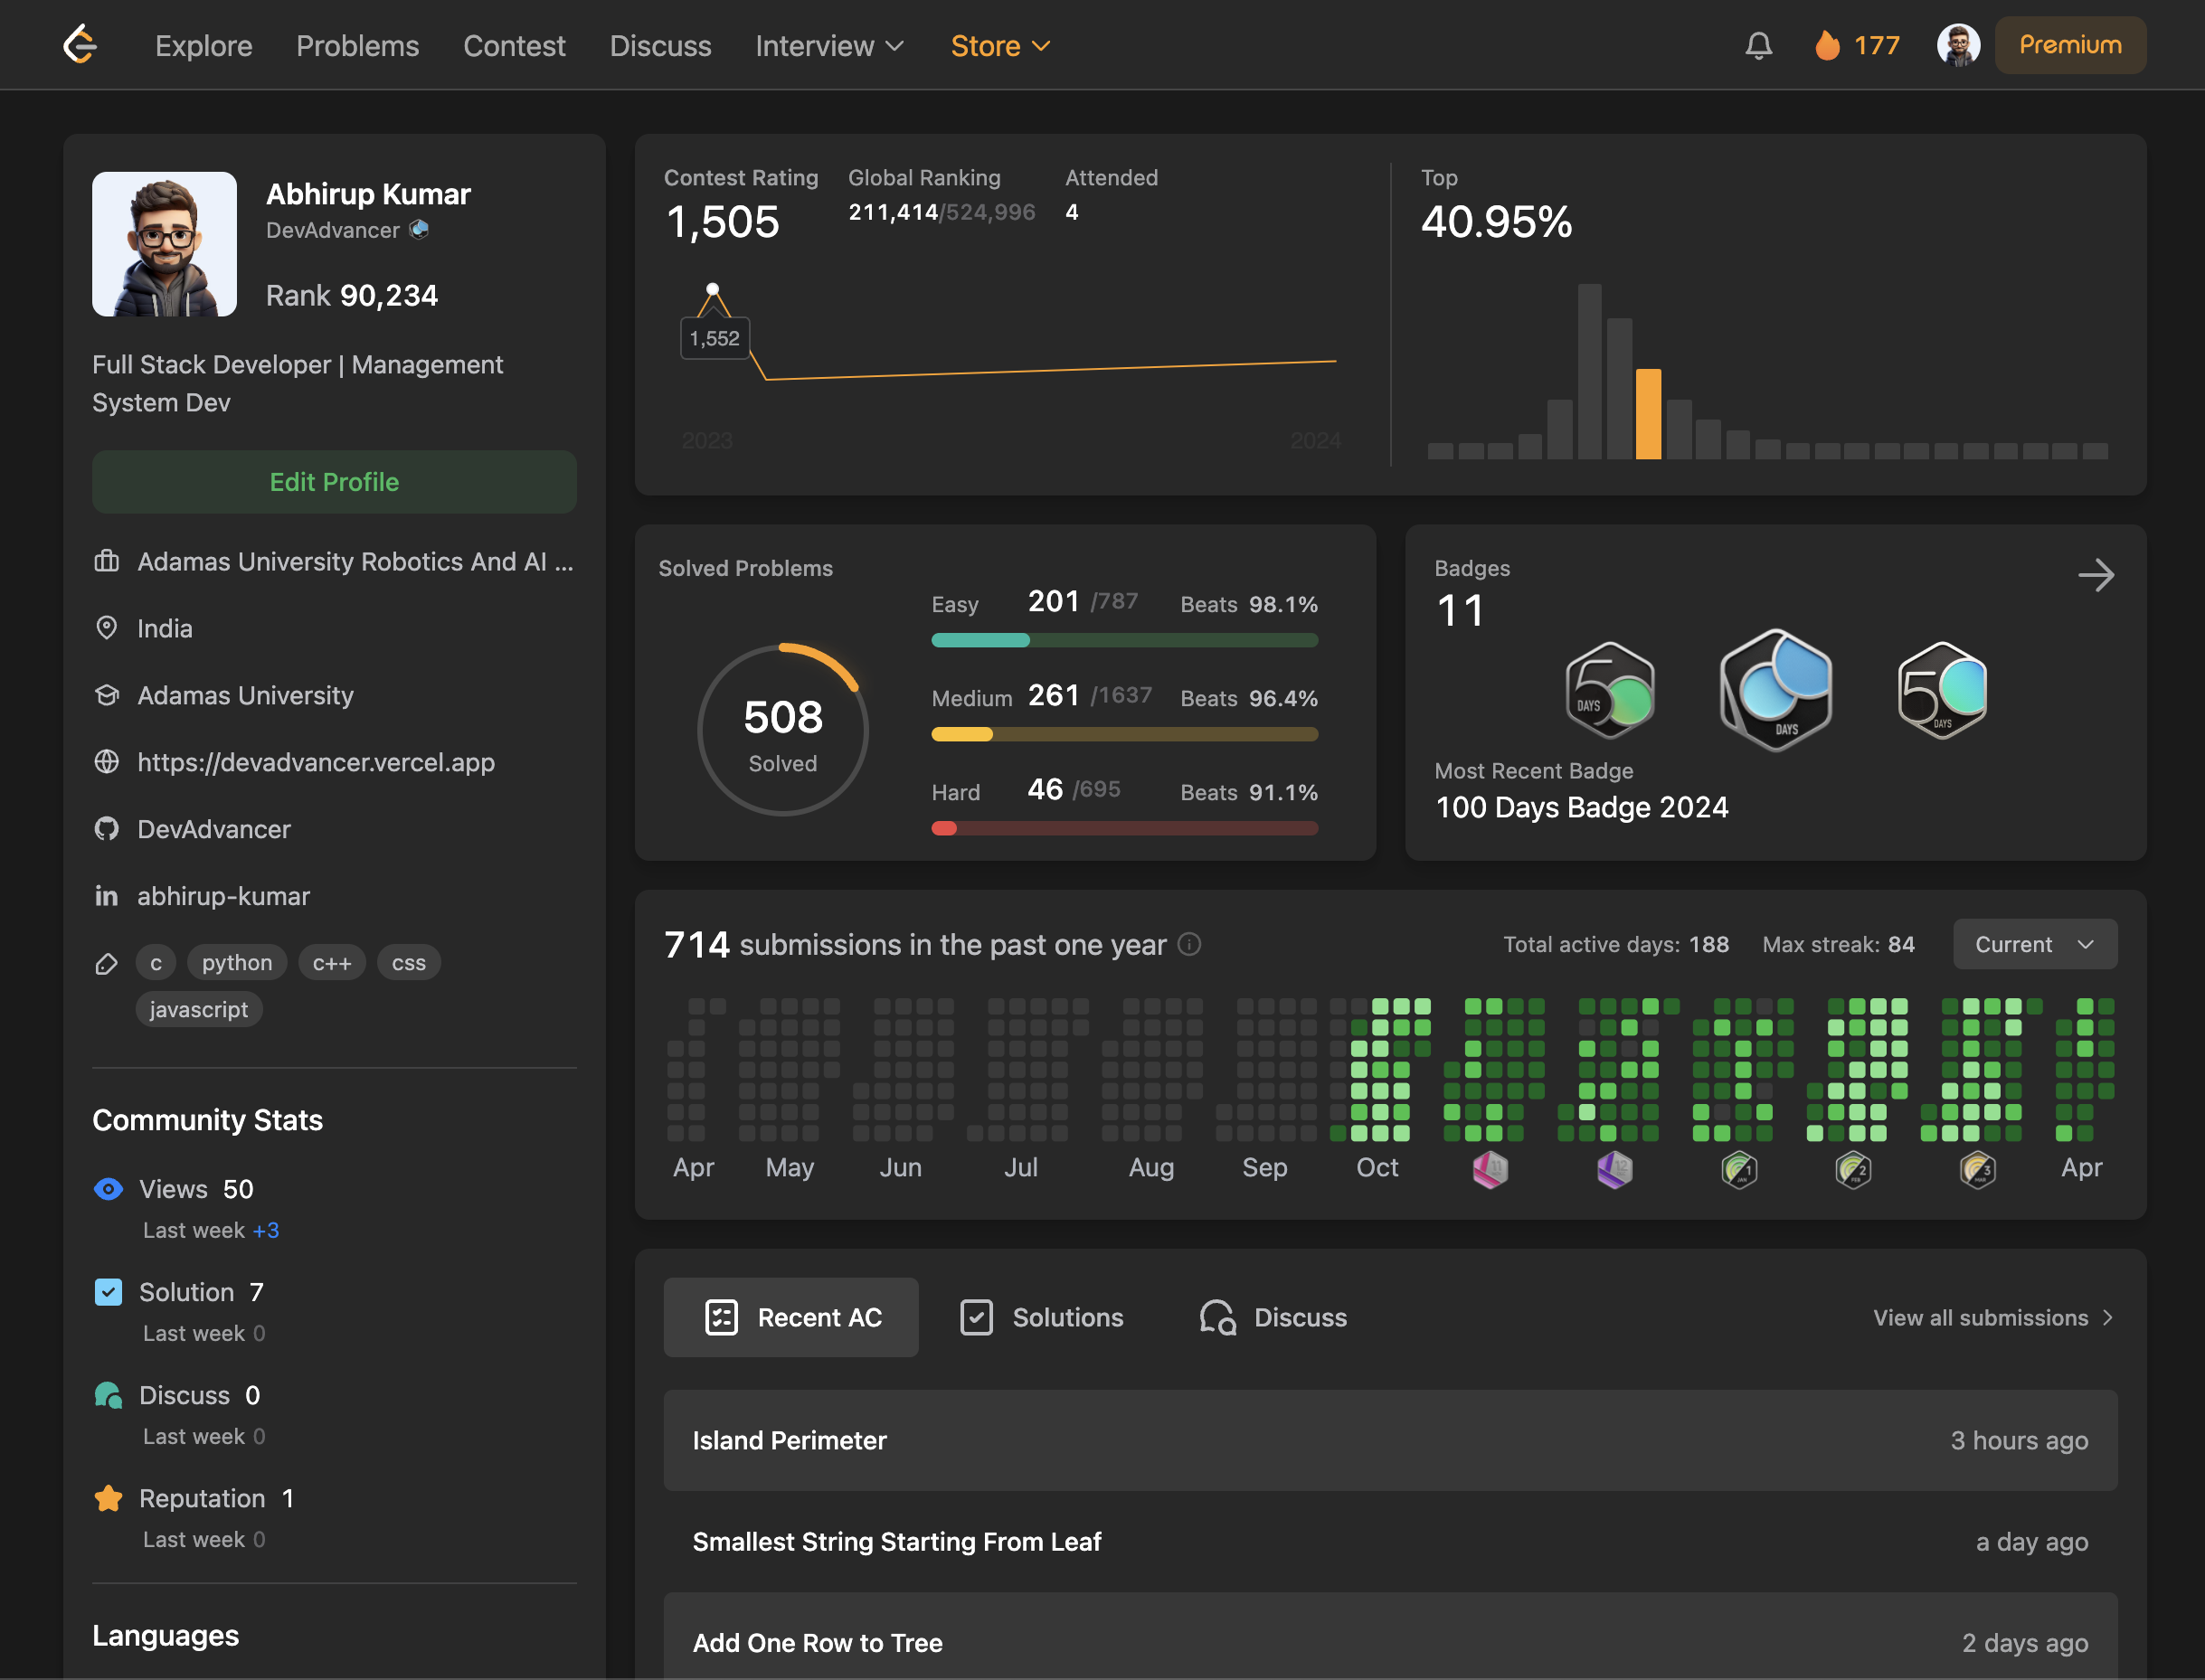
Task: Open Explore in the navigation bar
Action: tap(204, 46)
